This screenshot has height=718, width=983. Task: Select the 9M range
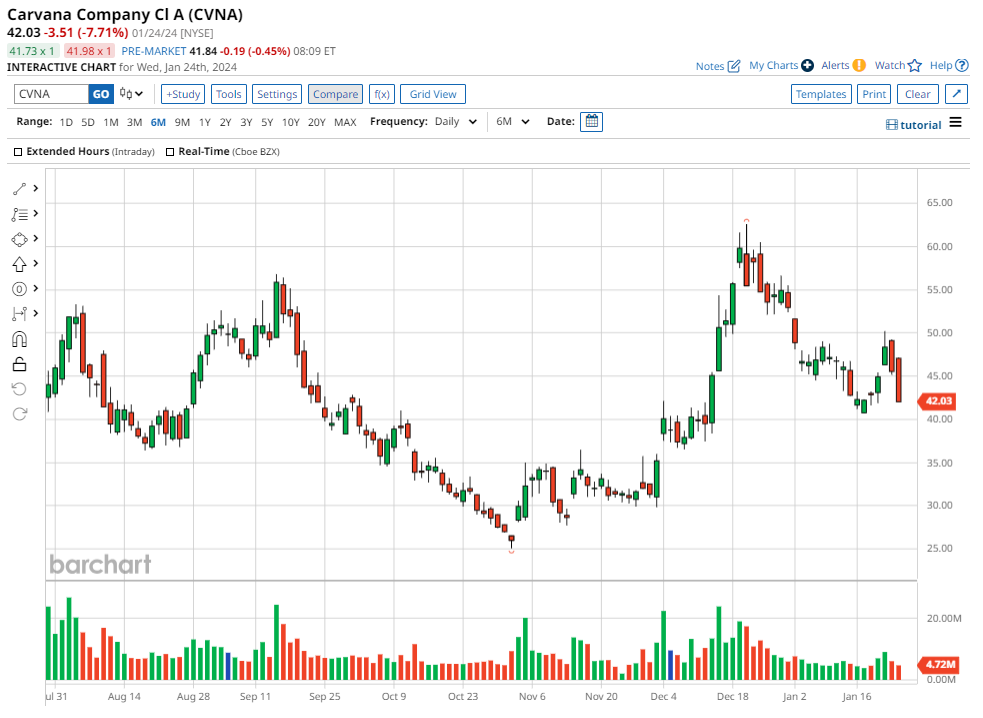click(182, 122)
